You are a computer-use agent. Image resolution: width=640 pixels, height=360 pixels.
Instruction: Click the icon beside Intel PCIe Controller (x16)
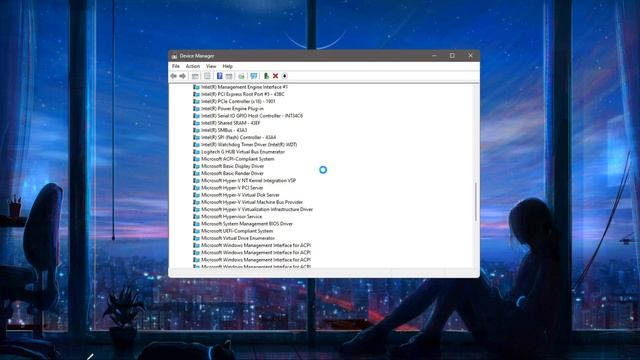point(196,101)
